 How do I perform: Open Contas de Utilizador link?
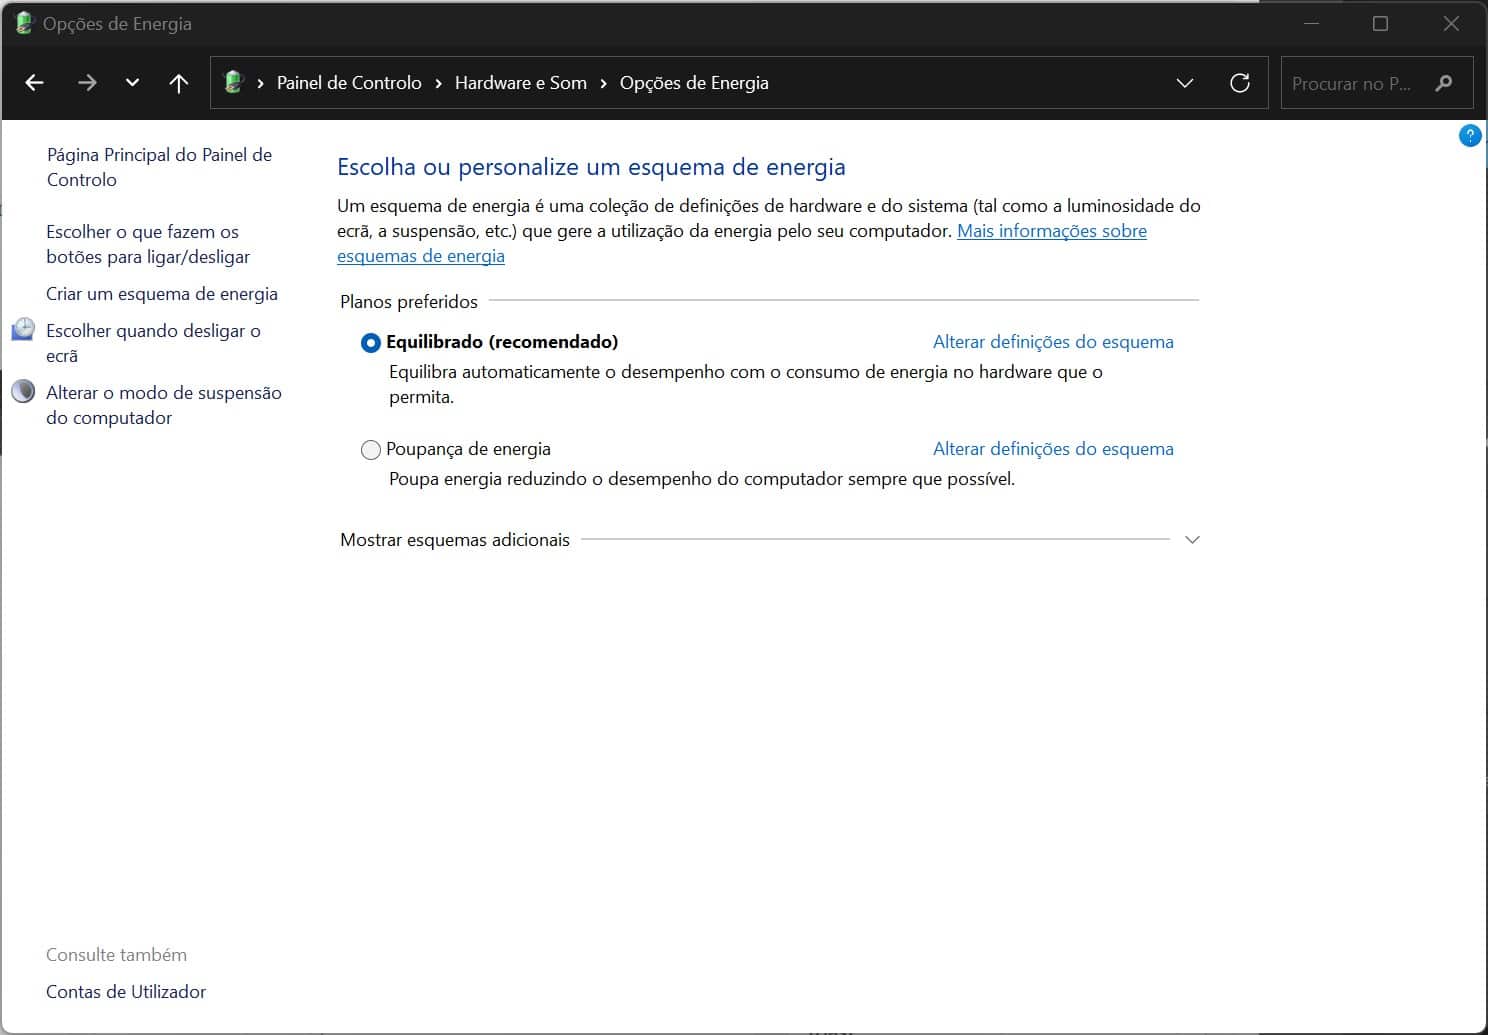[126, 992]
